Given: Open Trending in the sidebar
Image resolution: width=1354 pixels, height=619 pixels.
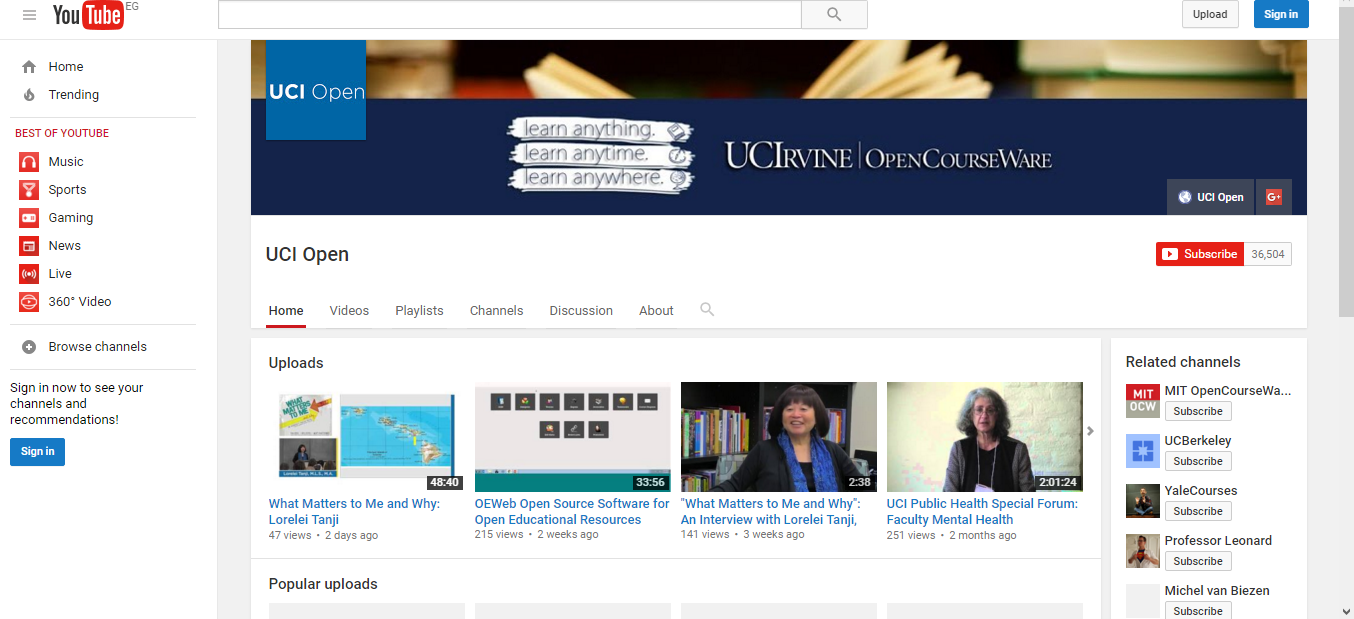Looking at the screenshot, I should (74, 95).
